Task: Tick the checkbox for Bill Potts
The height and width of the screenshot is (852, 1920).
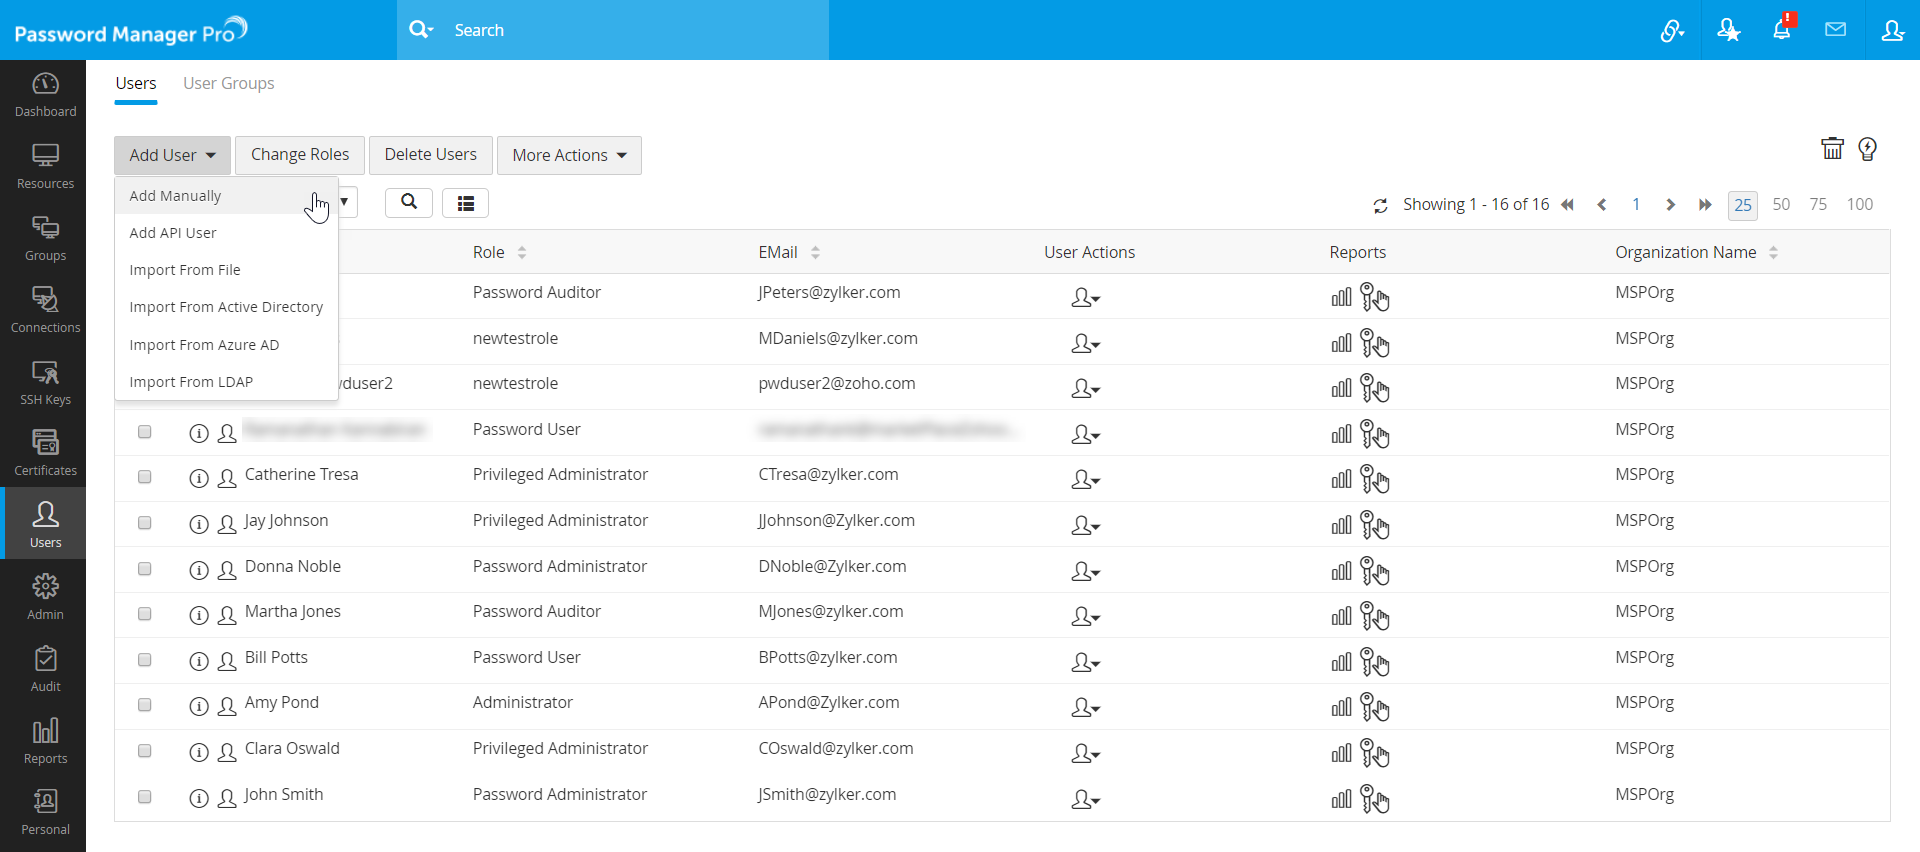Action: pos(145,660)
